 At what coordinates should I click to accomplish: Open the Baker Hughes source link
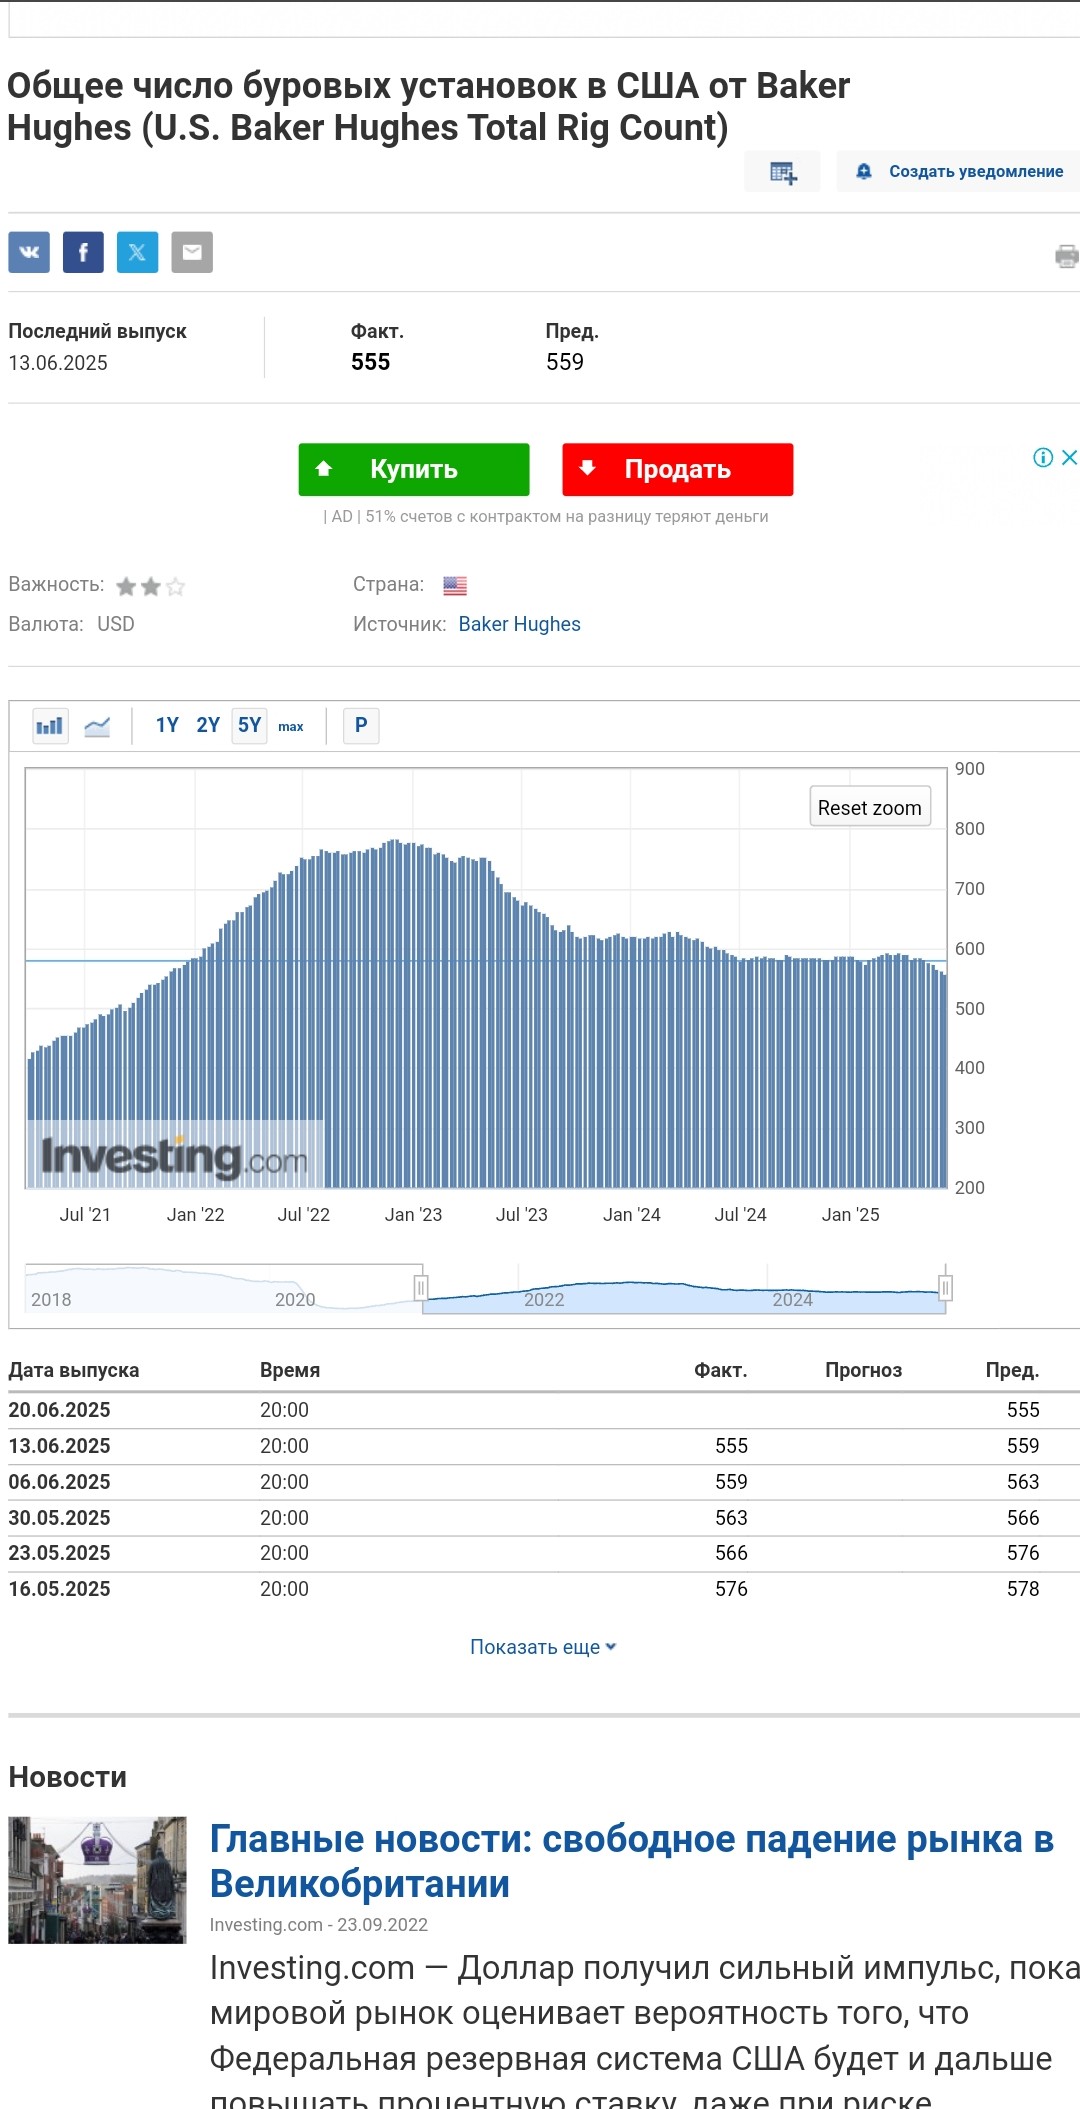coord(519,624)
